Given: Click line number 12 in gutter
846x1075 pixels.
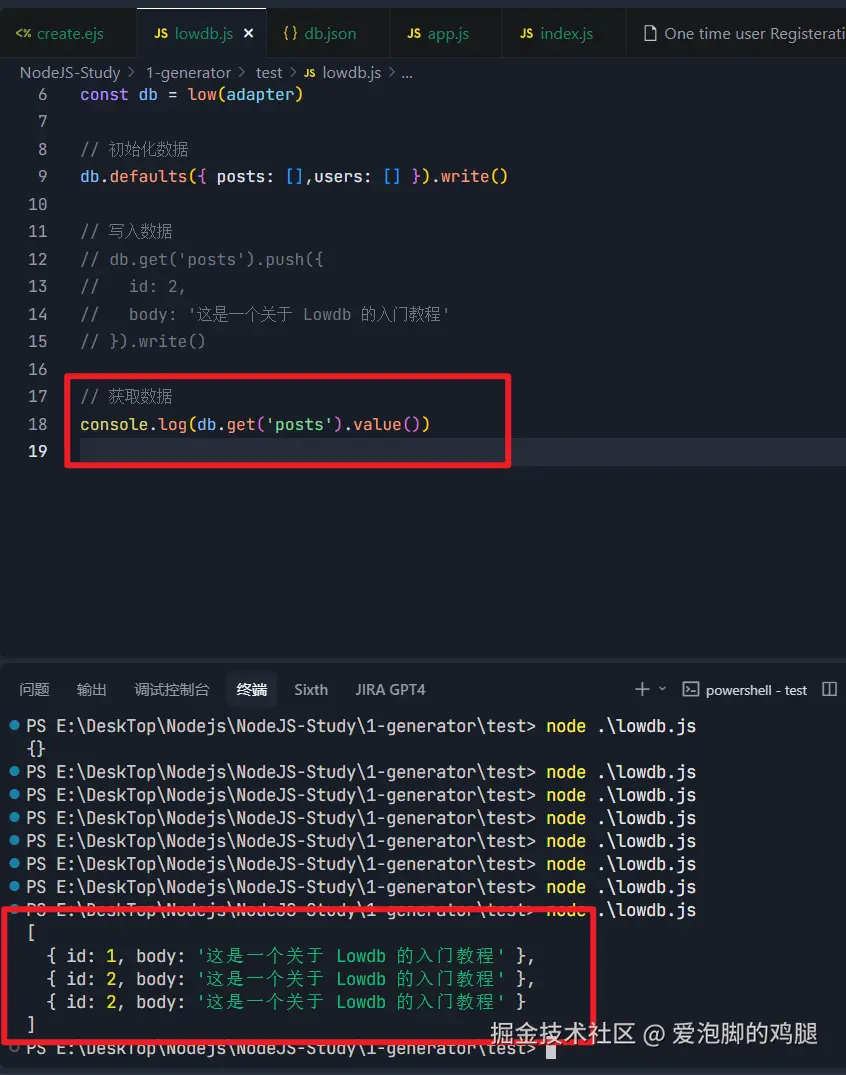Looking at the screenshot, I should point(38,259).
